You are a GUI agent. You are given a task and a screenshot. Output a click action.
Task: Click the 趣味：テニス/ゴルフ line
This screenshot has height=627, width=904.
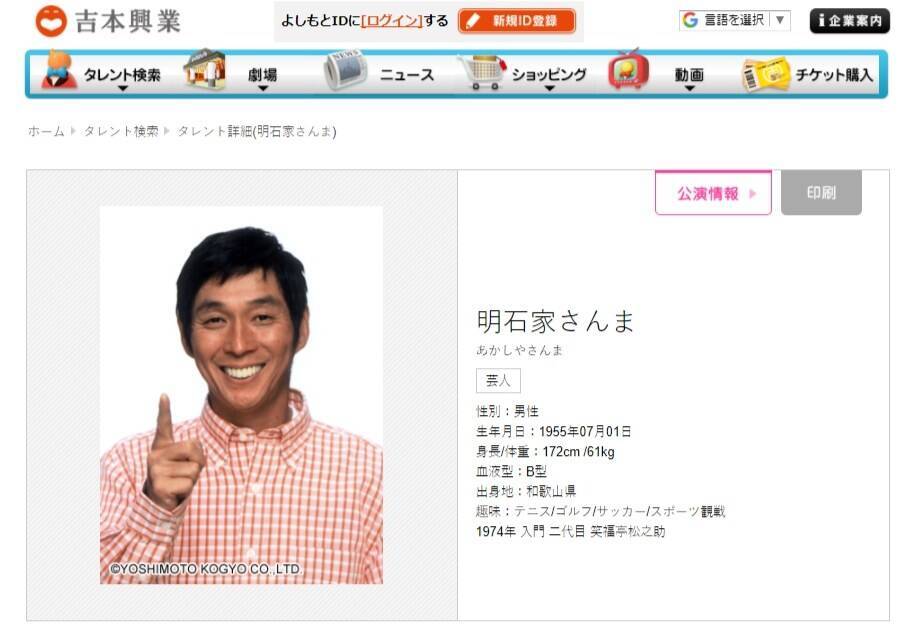pyautogui.click(x=601, y=511)
